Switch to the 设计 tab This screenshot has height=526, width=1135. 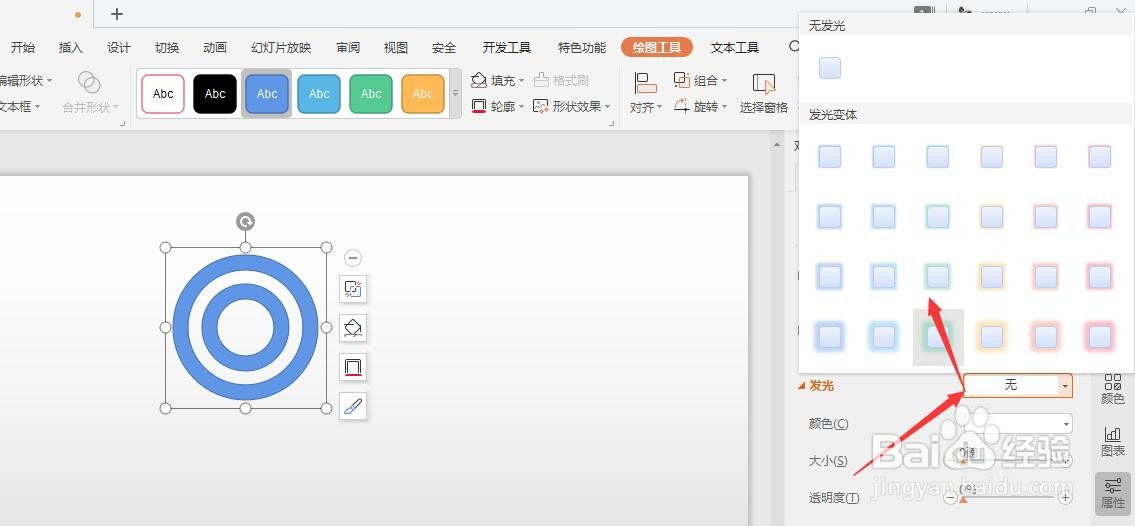(119, 48)
